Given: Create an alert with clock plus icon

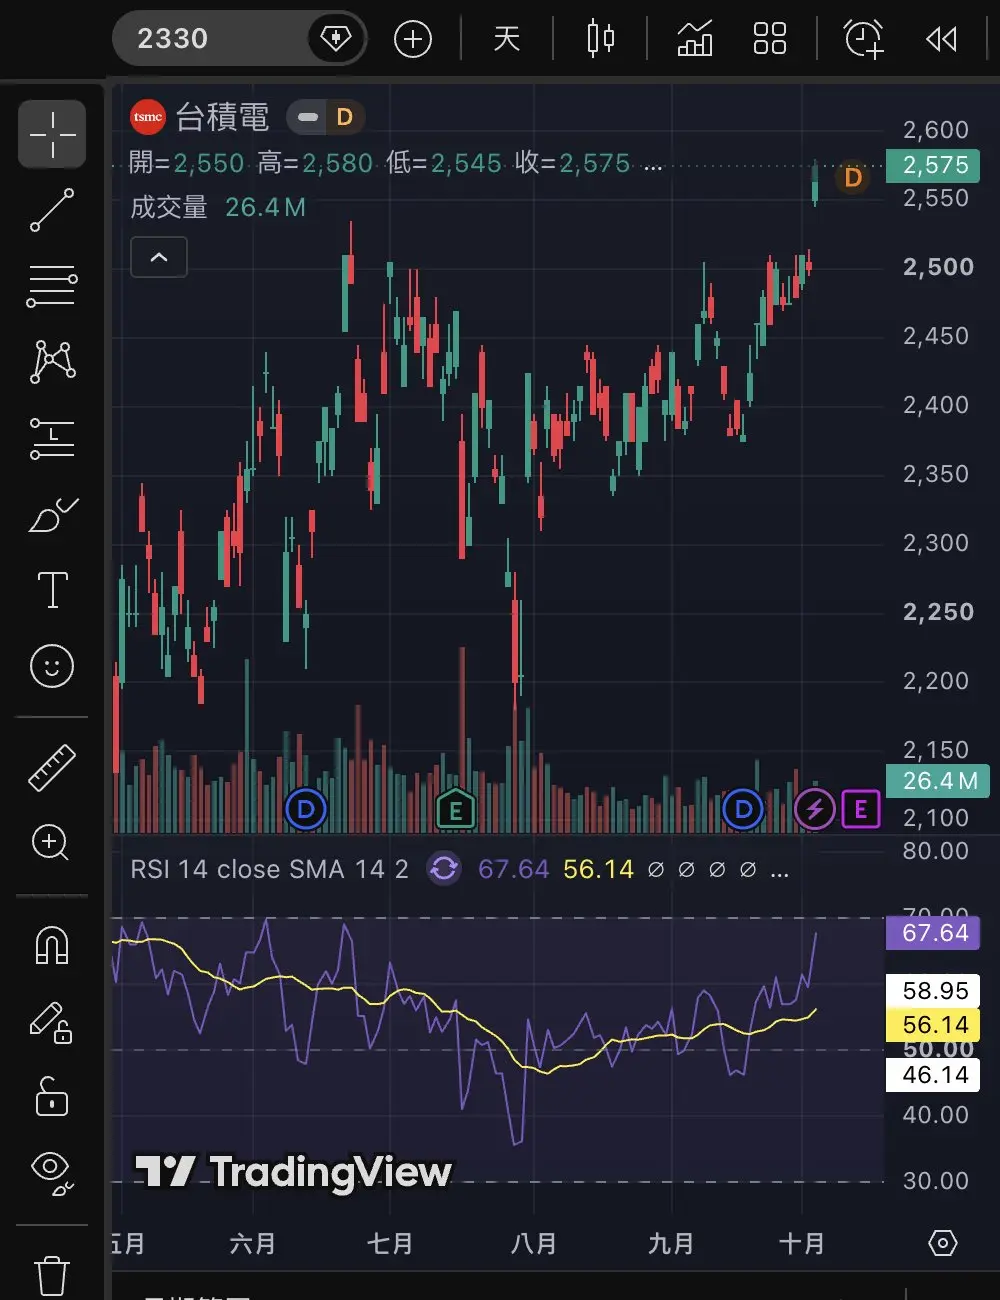Looking at the screenshot, I should point(863,39).
